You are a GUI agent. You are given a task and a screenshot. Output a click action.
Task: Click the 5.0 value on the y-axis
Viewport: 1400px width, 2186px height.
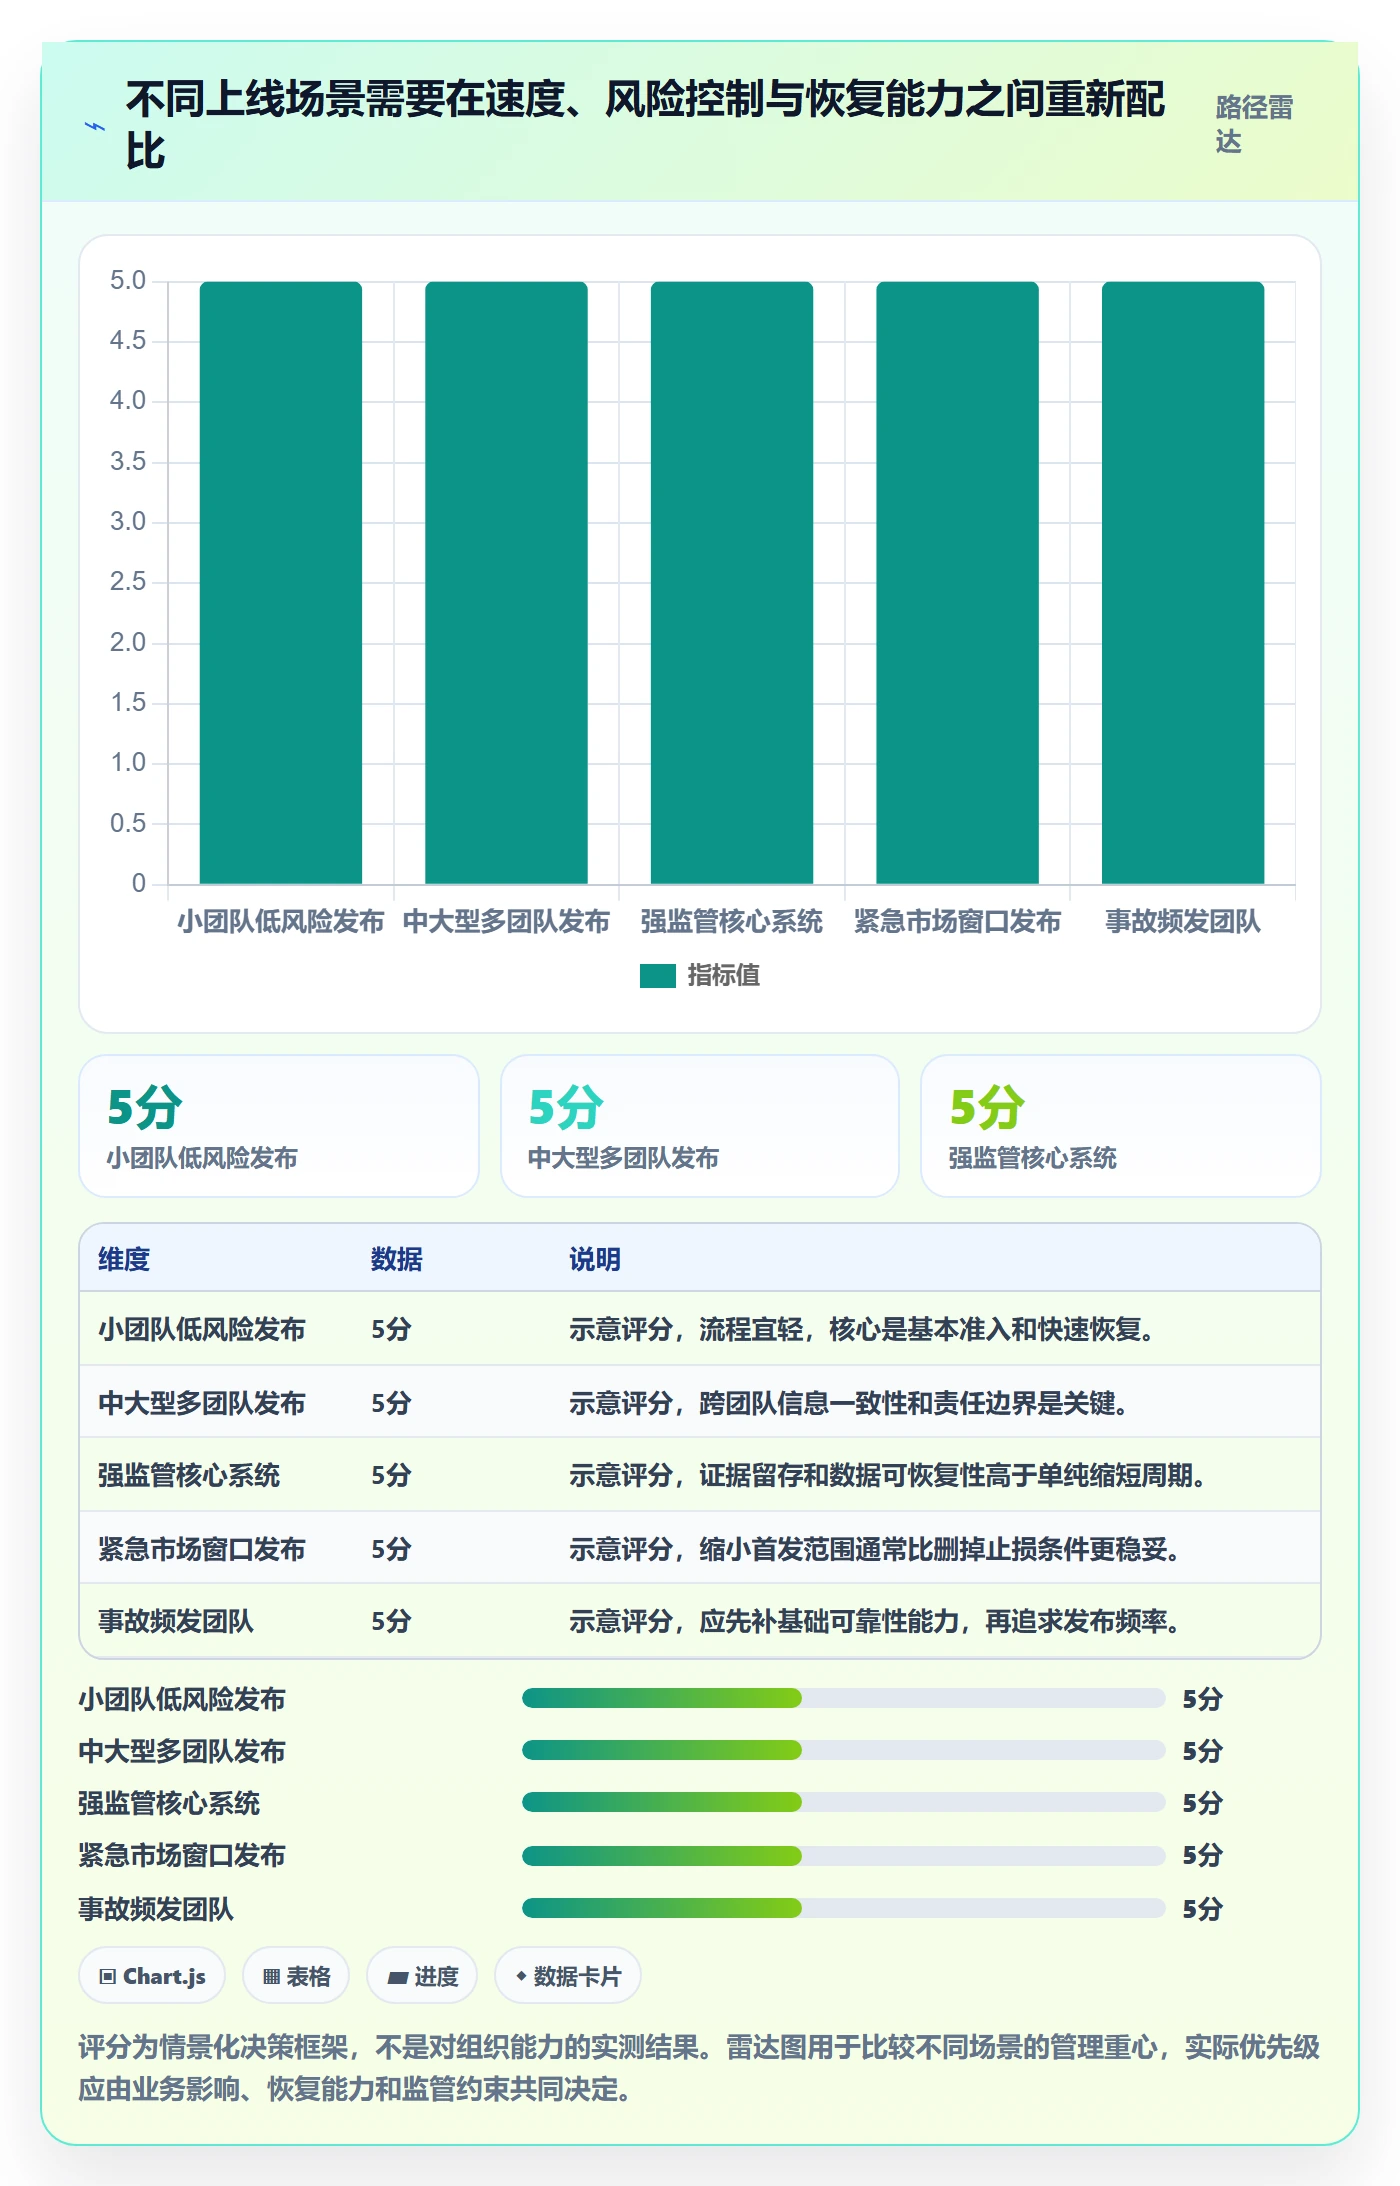coord(128,280)
